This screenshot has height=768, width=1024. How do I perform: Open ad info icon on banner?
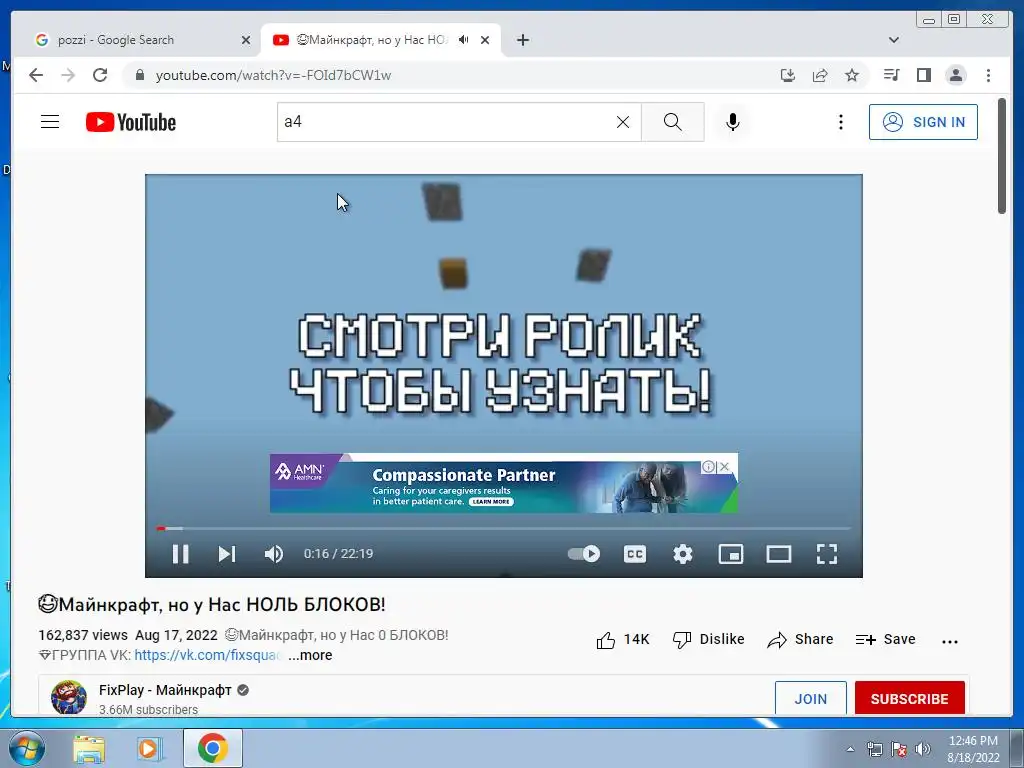(708, 466)
